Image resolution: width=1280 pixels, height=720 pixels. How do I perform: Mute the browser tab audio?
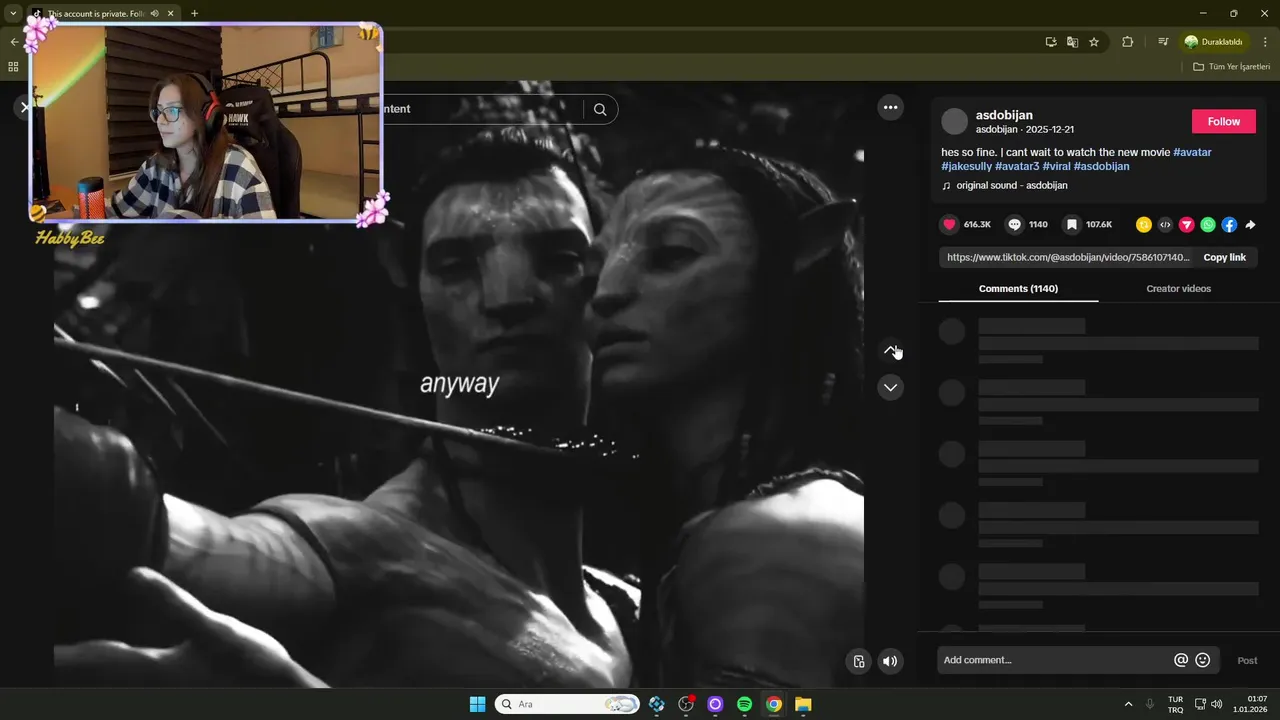(154, 13)
